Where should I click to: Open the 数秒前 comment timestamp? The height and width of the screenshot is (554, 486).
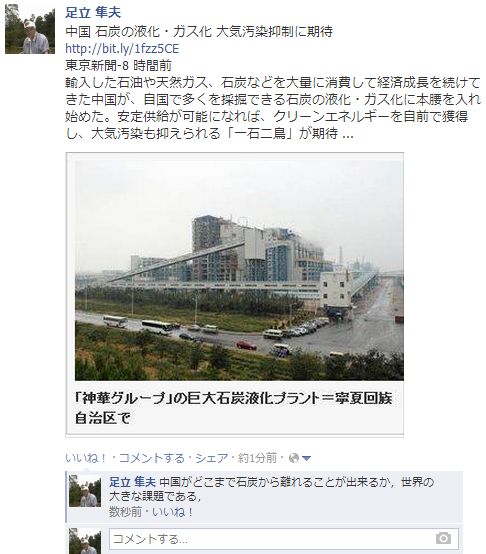click(125, 512)
